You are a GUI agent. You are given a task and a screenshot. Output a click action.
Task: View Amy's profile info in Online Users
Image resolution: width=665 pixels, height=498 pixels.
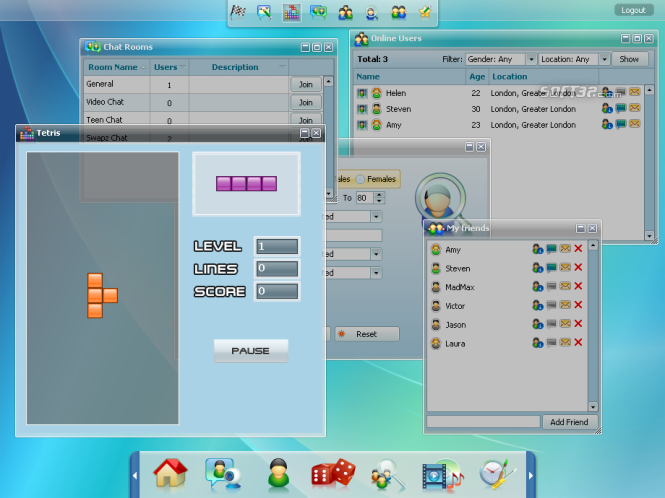(607, 124)
